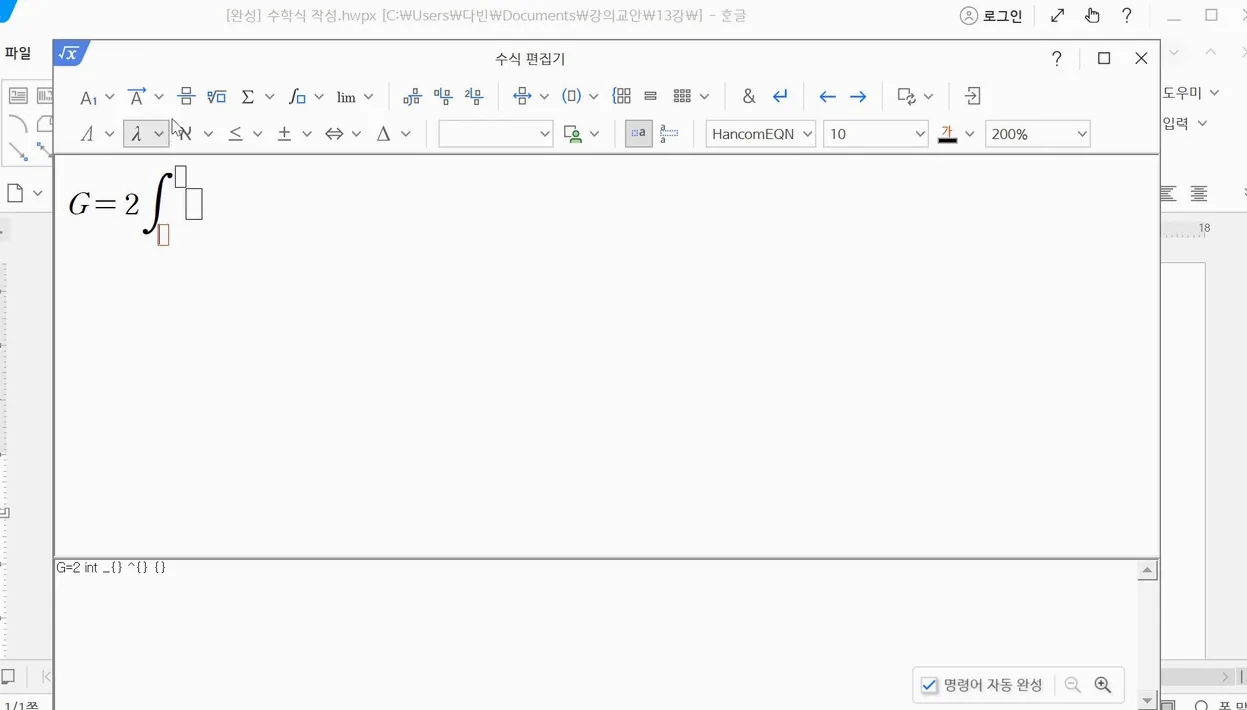Expand the lim dropdown arrow
This screenshot has height=710, width=1247.
click(x=368, y=97)
